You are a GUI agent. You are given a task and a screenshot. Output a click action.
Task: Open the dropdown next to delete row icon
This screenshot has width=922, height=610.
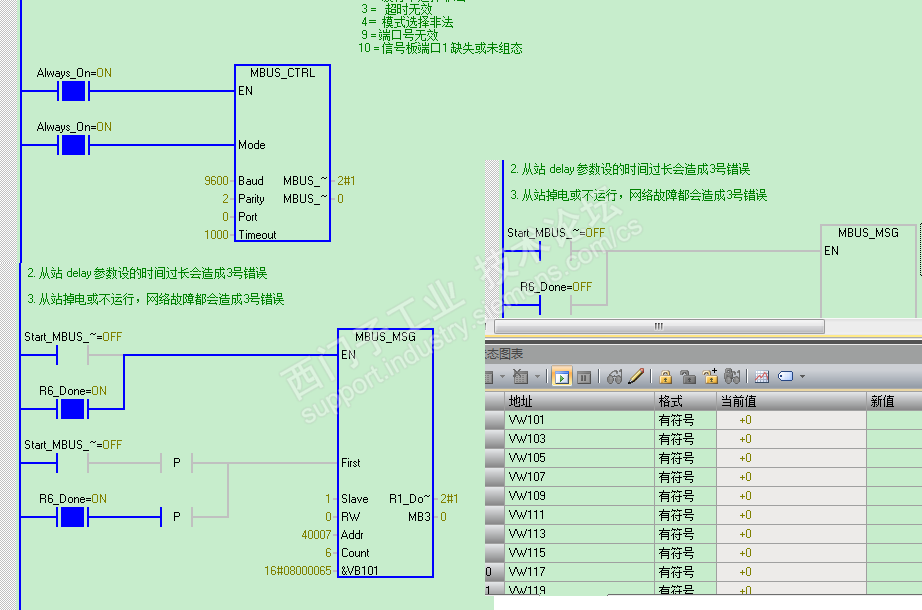[x=537, y=377]
